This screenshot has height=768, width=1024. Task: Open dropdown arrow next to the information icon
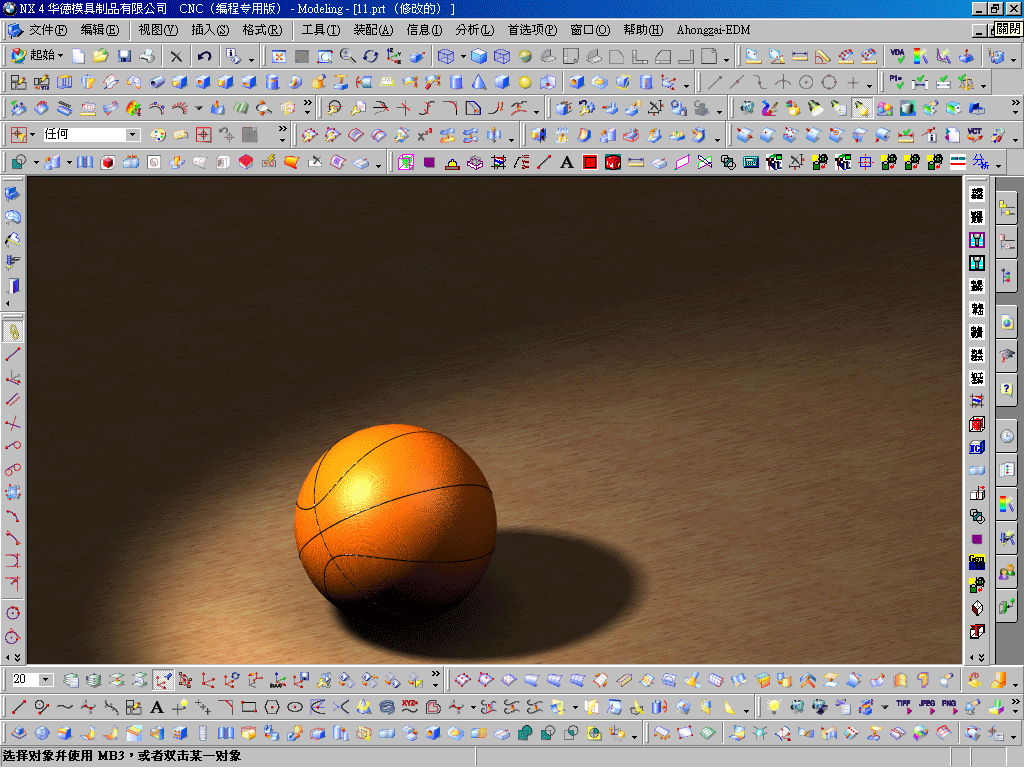[251, 59]
